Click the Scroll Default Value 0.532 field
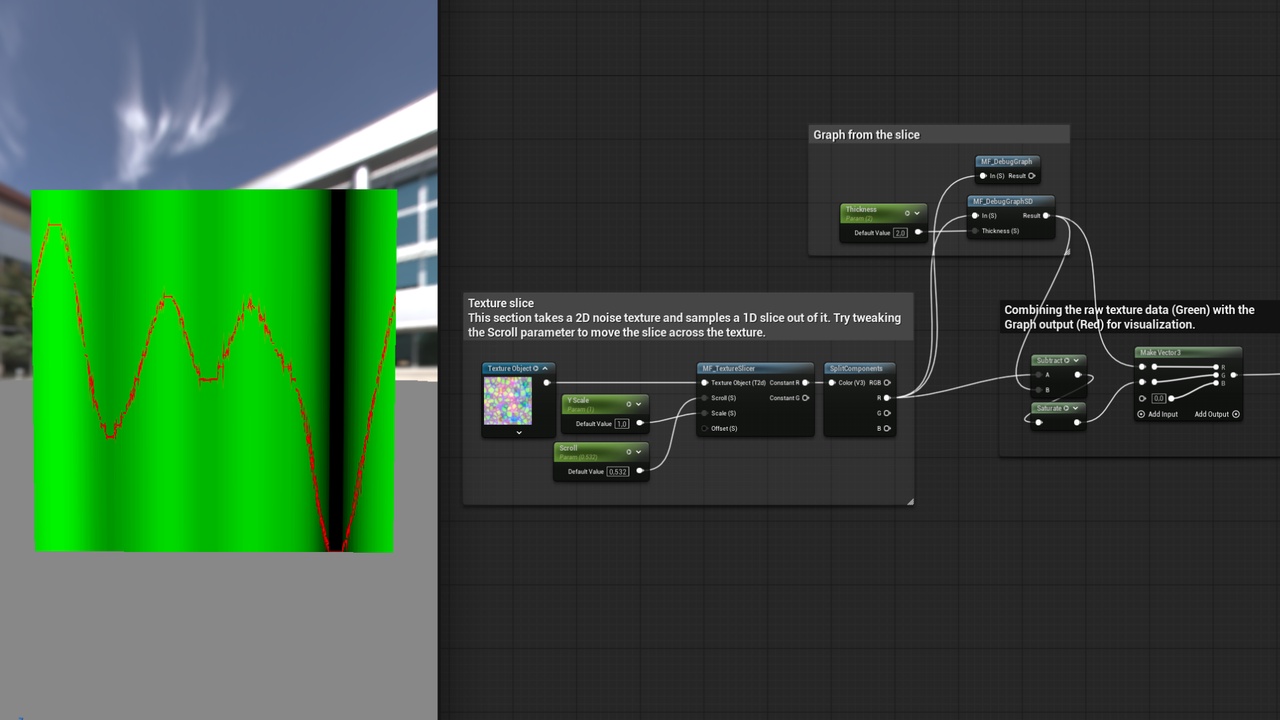This screenshot has height=720, width=1280. (618, 471)
